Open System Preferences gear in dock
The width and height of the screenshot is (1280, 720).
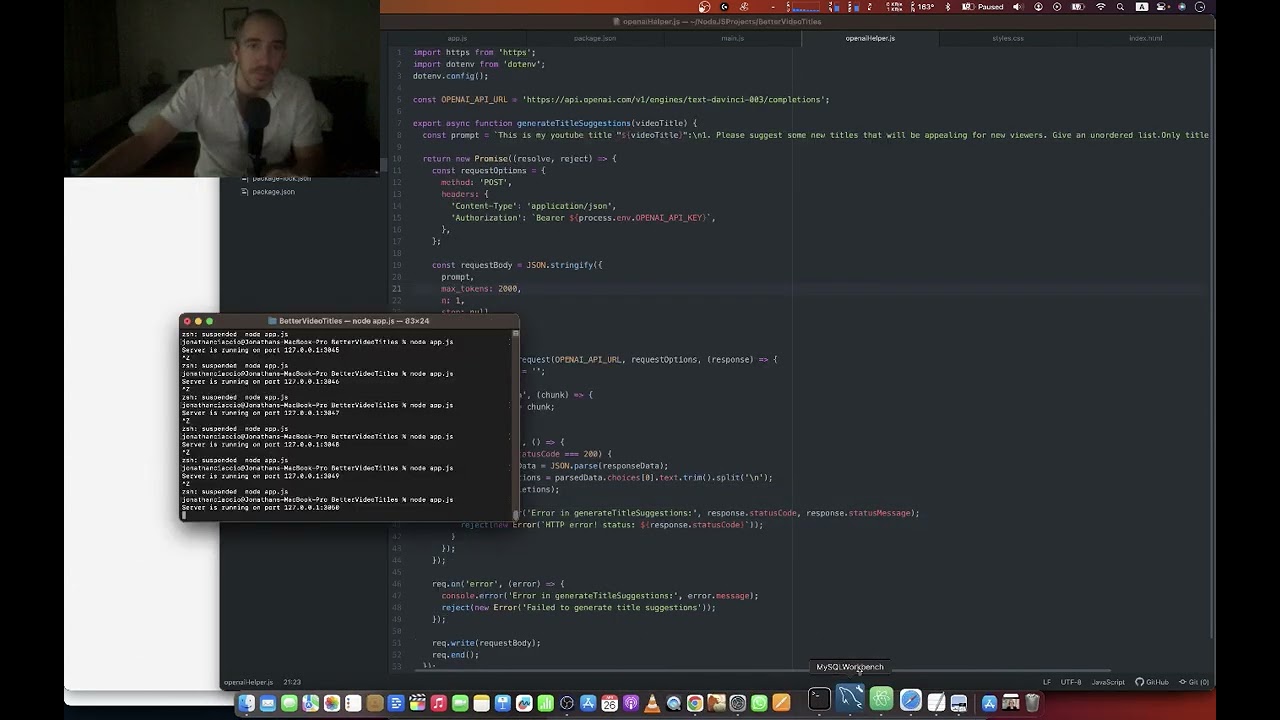pyautogui.click(x=737, y=703)
